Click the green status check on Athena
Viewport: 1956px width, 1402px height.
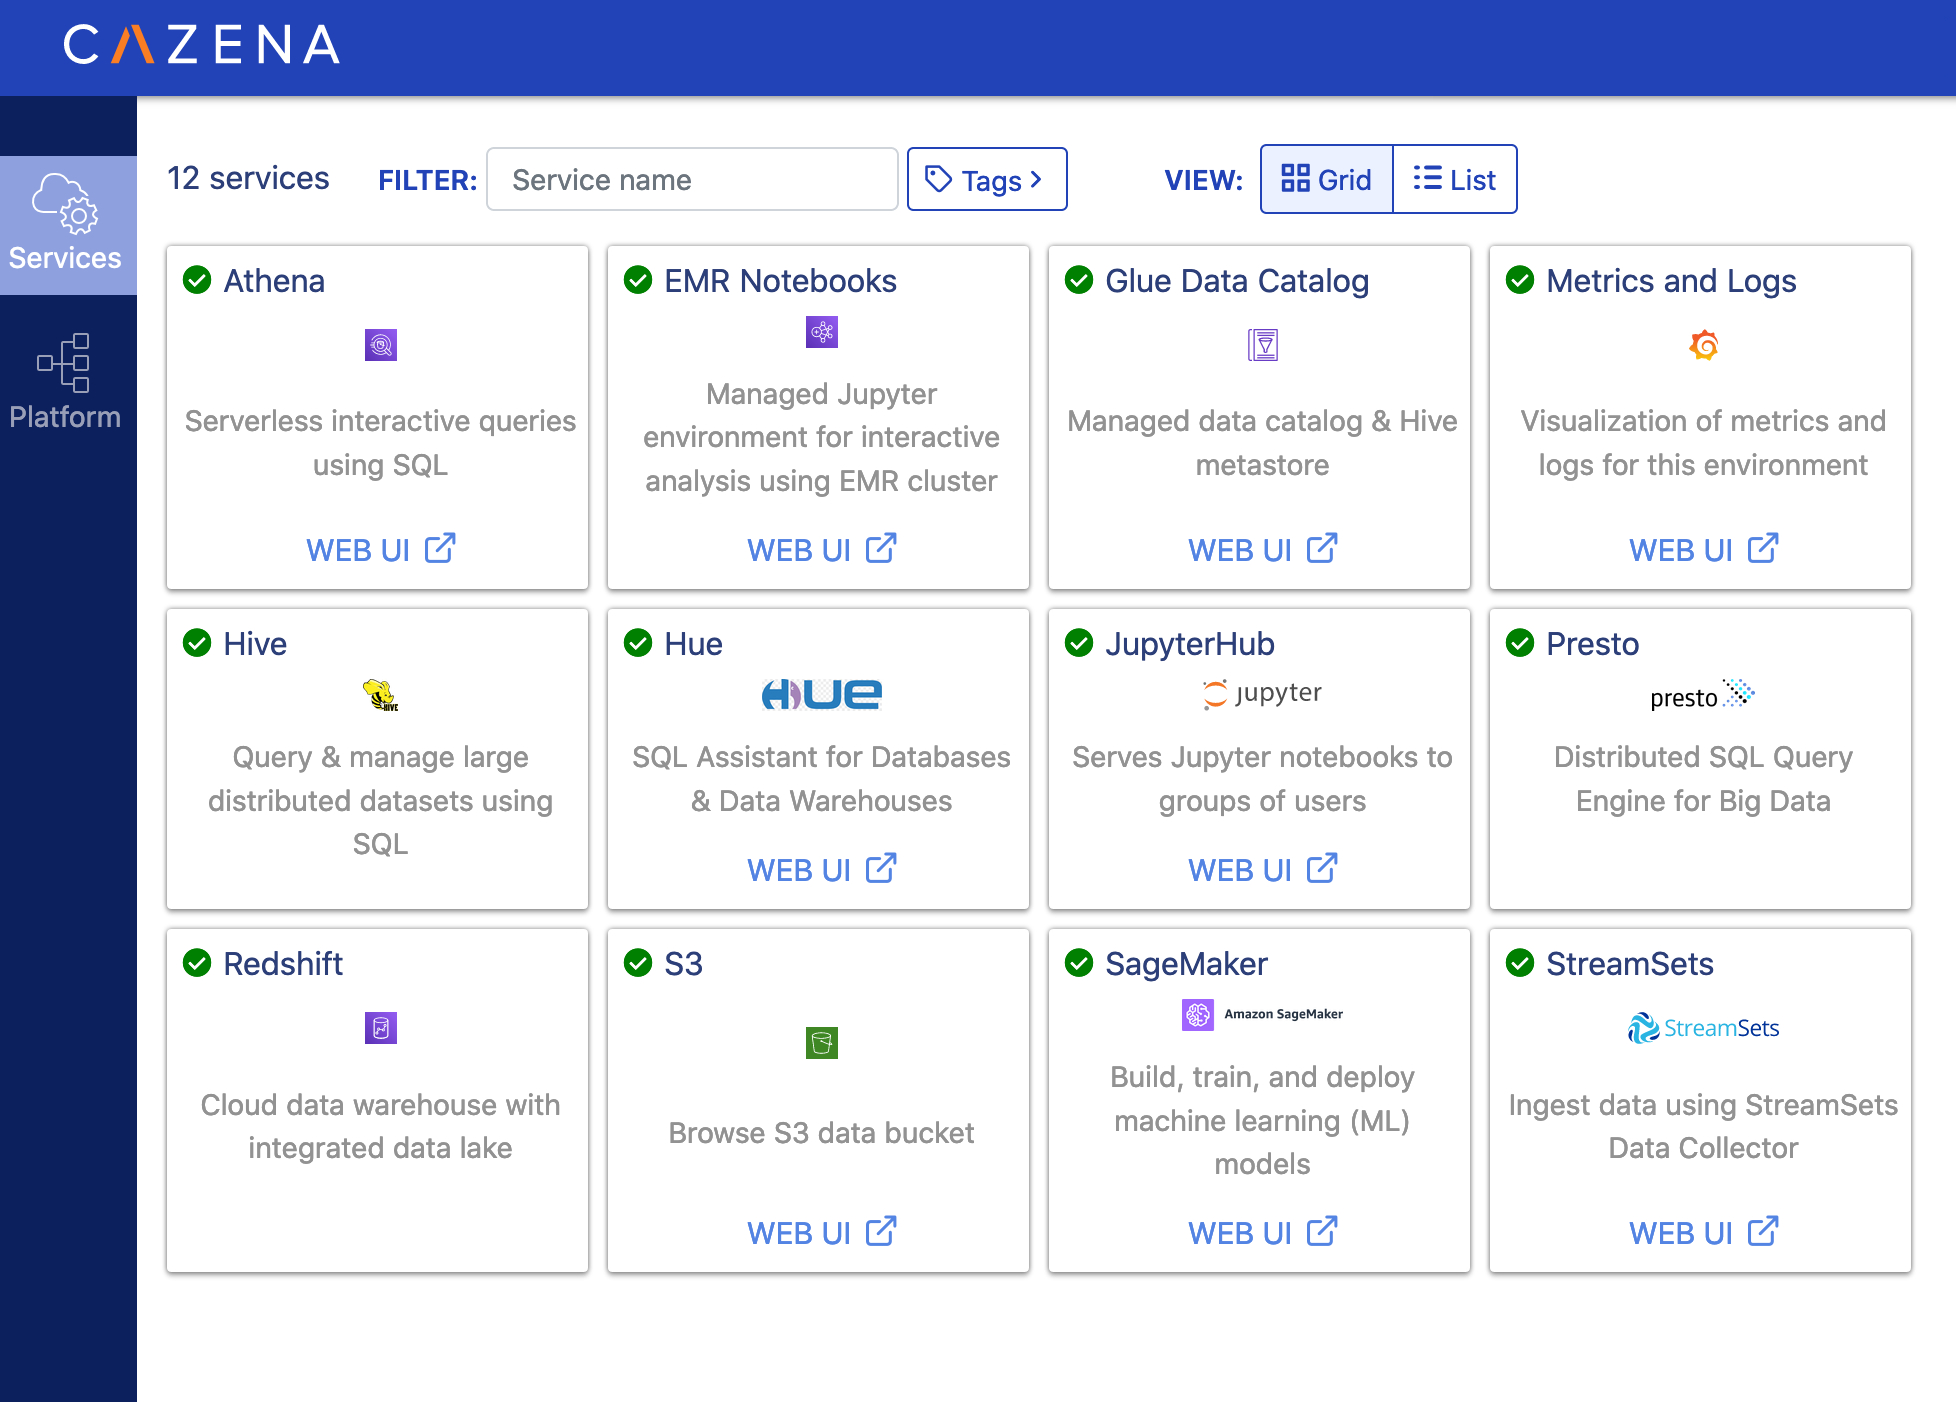pos(197,281)
